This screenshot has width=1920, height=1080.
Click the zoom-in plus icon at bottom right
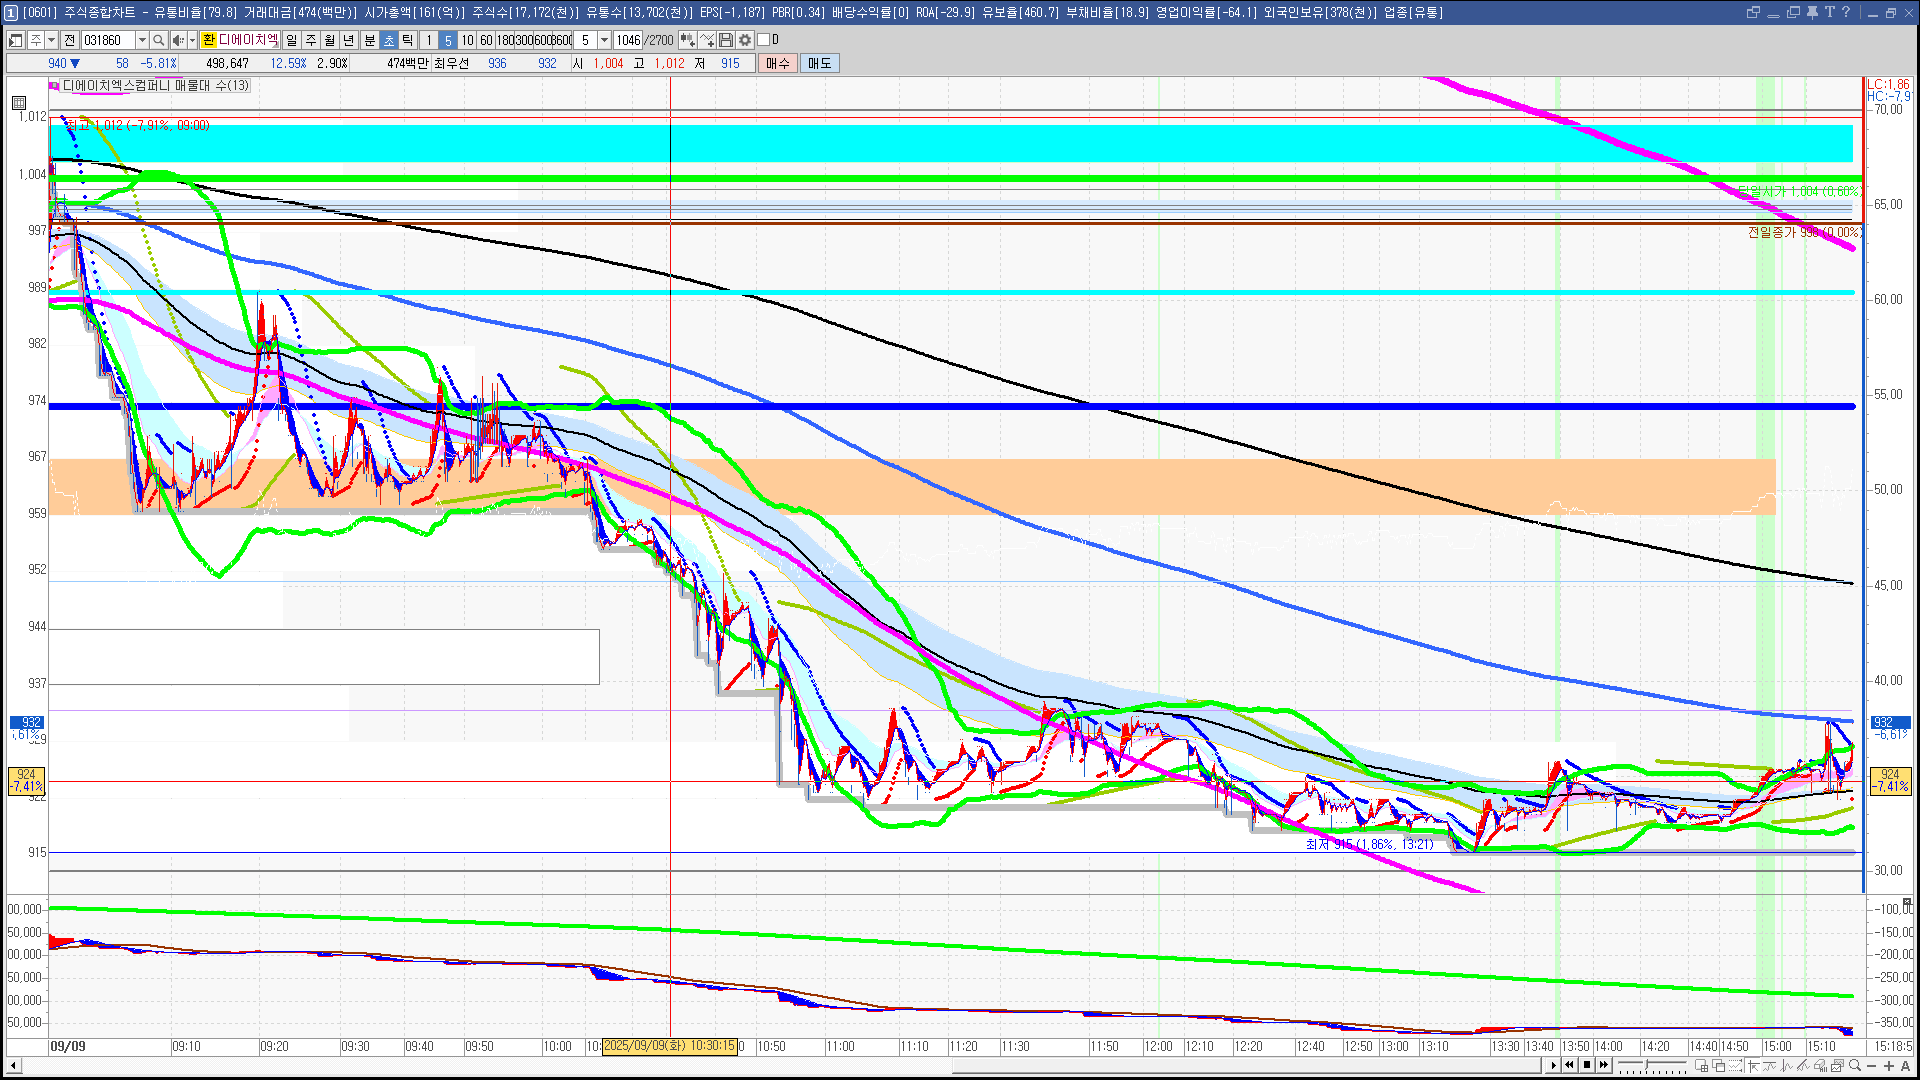point(1888,1065)
